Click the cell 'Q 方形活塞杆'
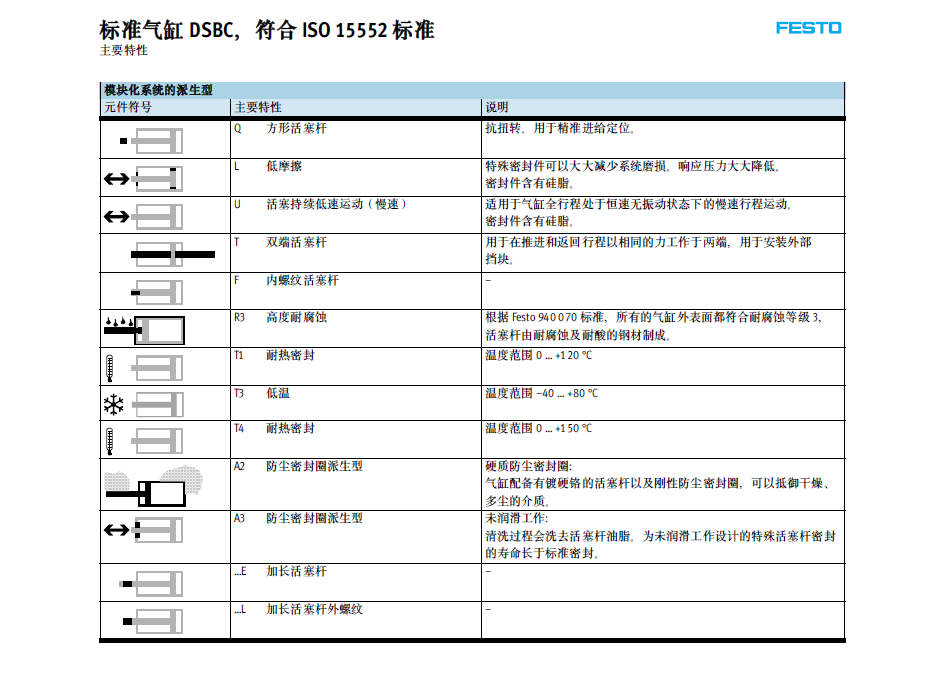Image resolution: width=933 pixels, height=692 pixels. pyautogui.click(x=280, y=128)
